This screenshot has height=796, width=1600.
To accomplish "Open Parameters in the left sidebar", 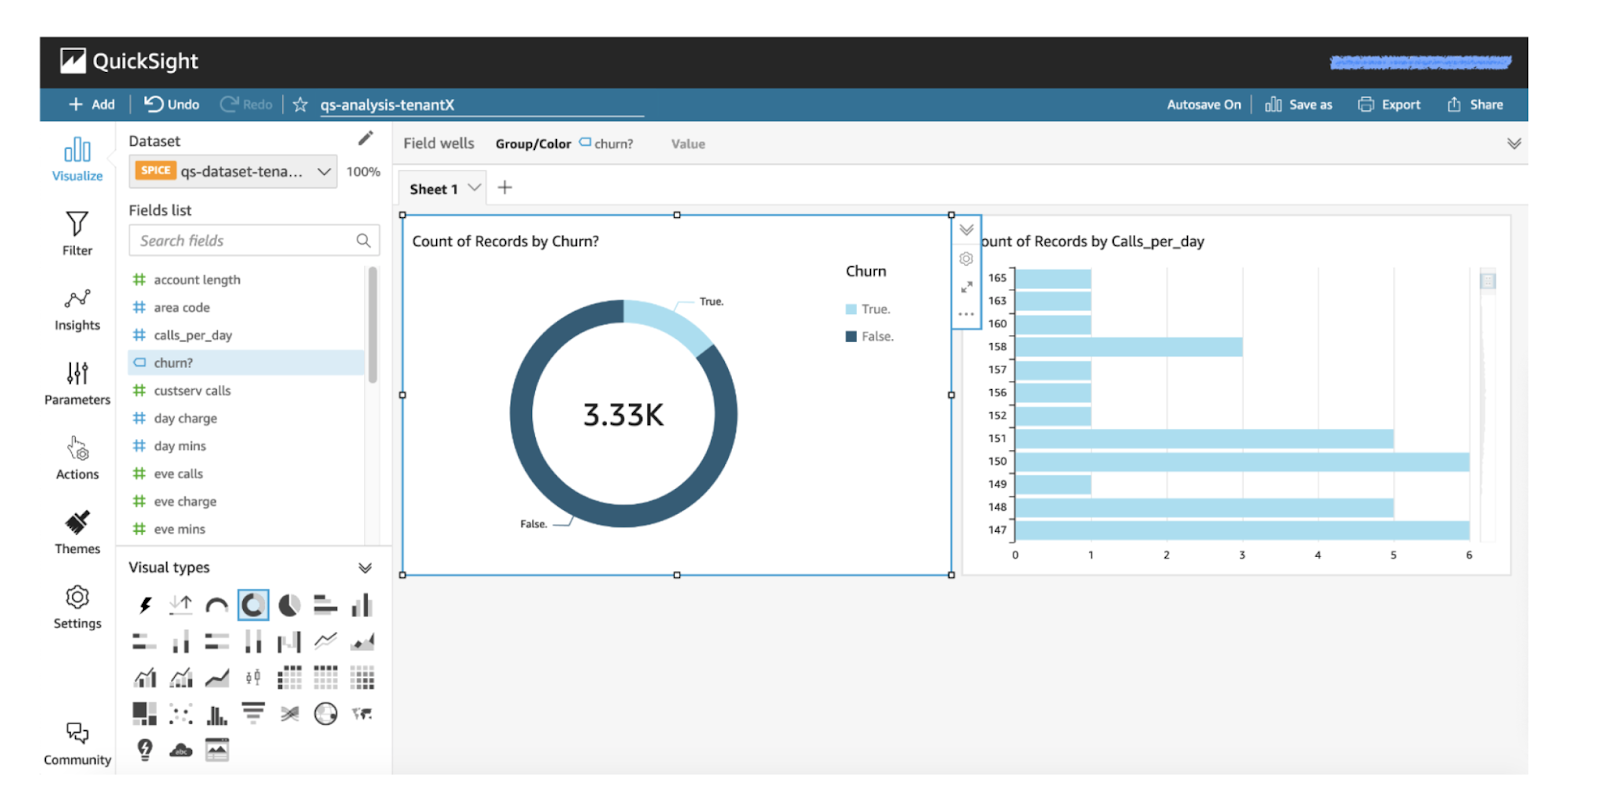I will pos(77,383).
